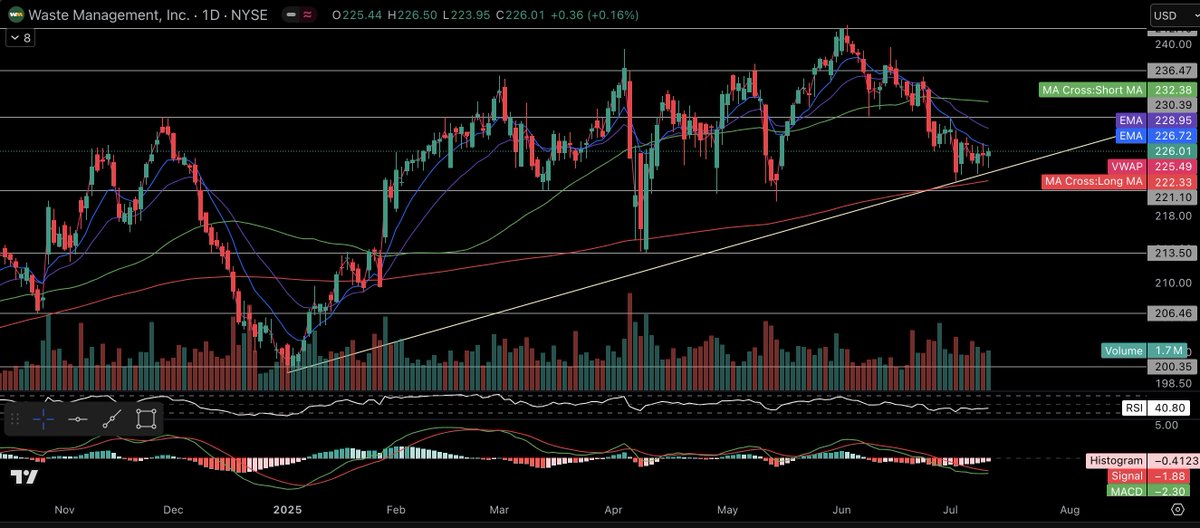
Task: Click the grey market status pill icon
Action: (x=290, y=16)
